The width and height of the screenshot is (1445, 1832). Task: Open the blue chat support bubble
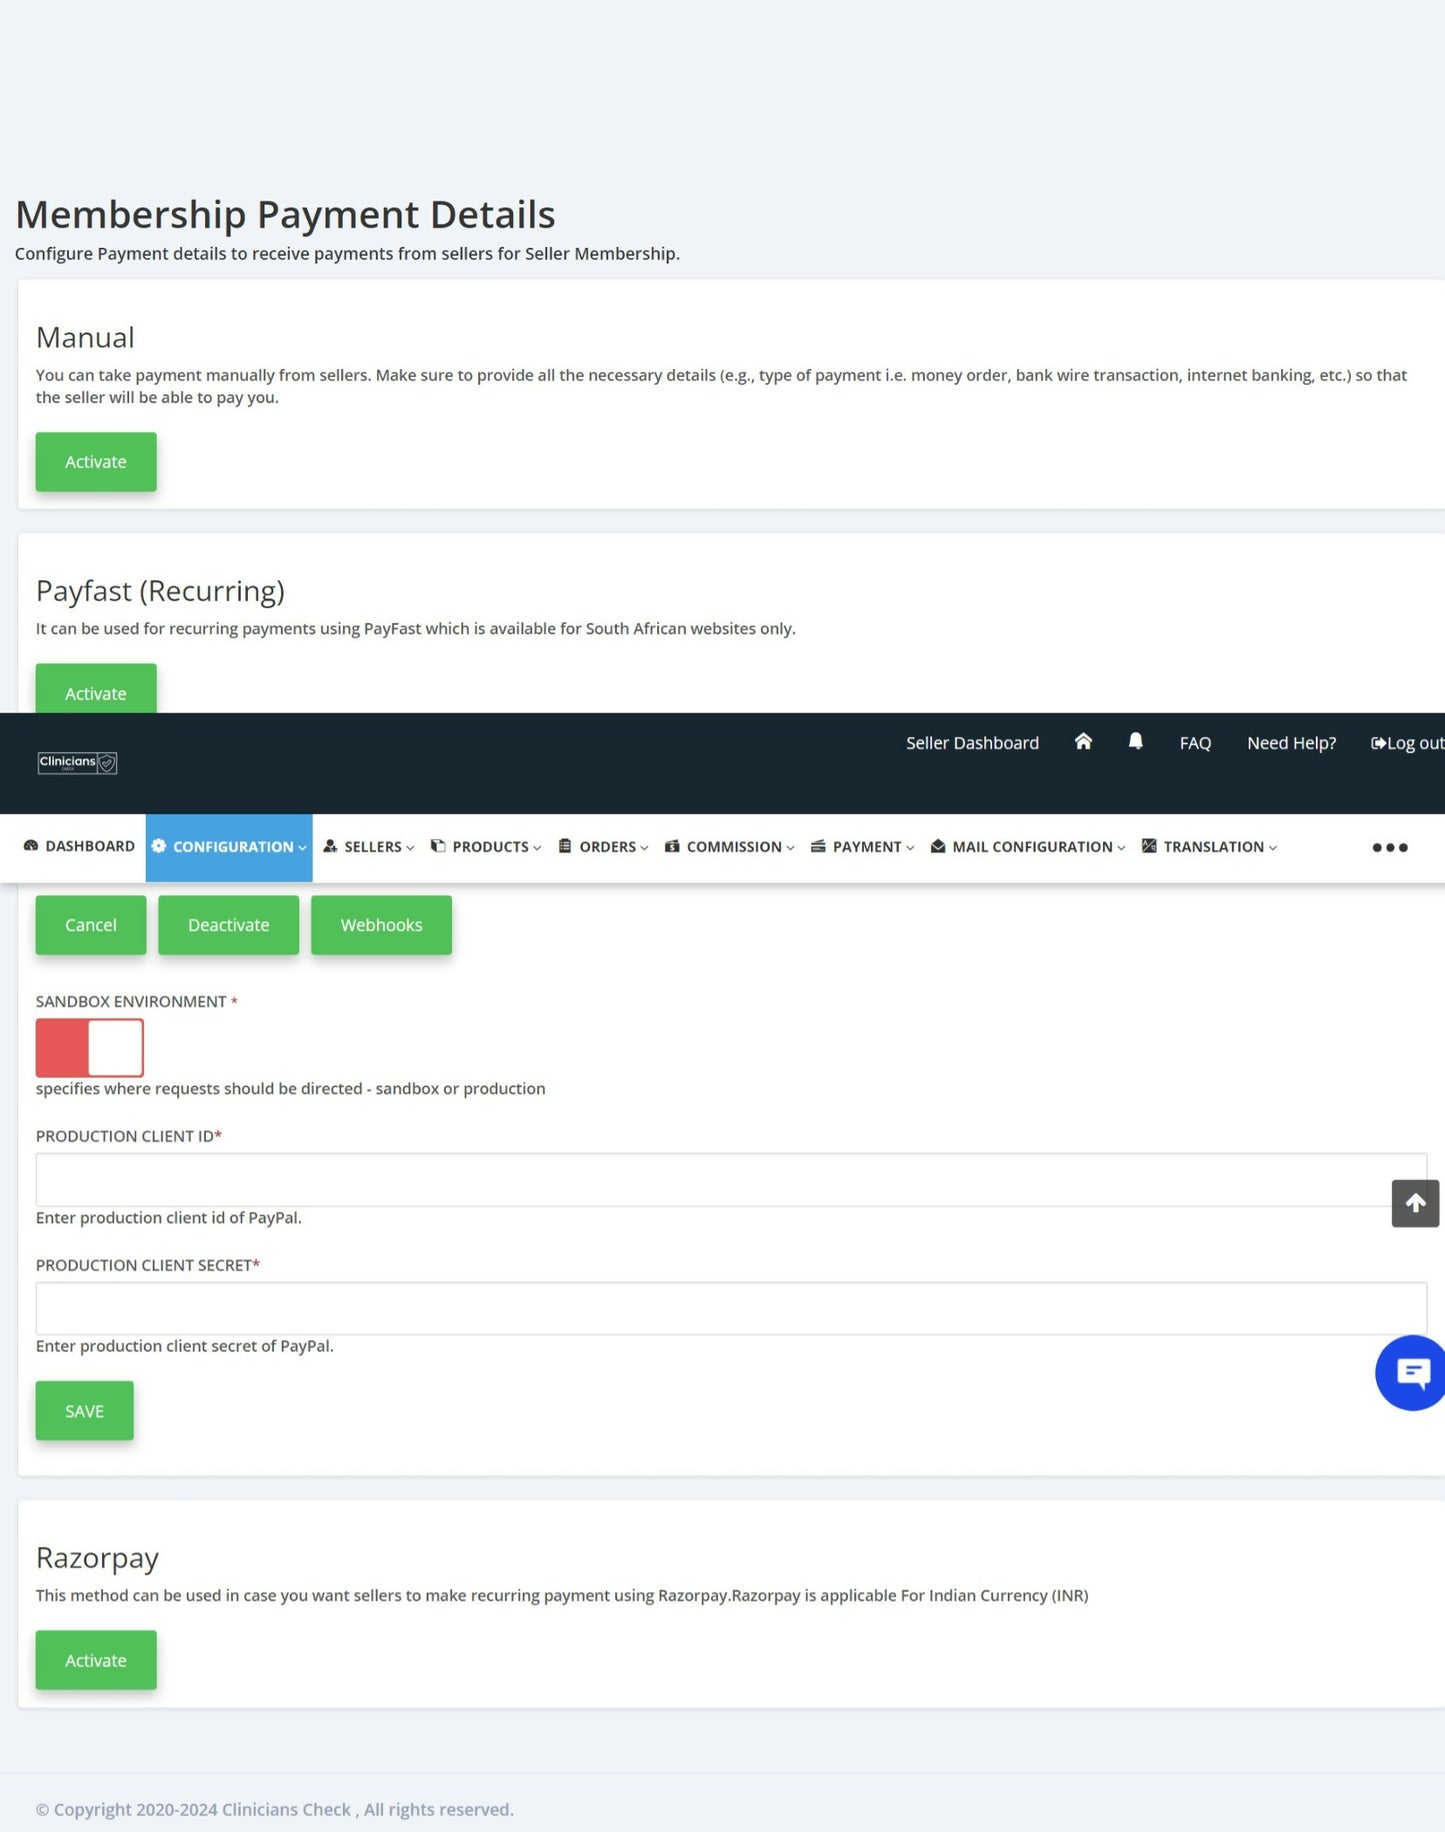tap(1411, 1373)
